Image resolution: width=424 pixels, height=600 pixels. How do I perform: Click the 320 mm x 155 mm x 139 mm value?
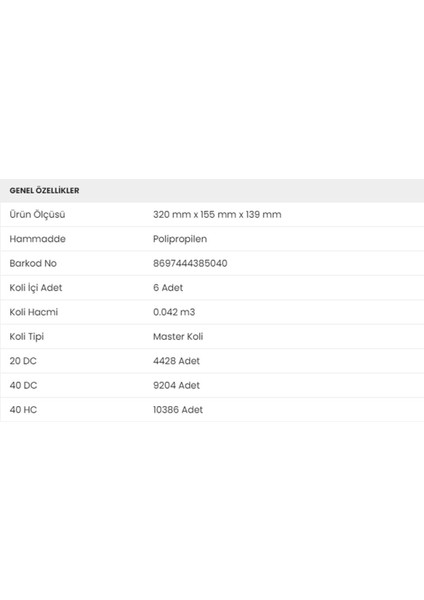point(217,214)
